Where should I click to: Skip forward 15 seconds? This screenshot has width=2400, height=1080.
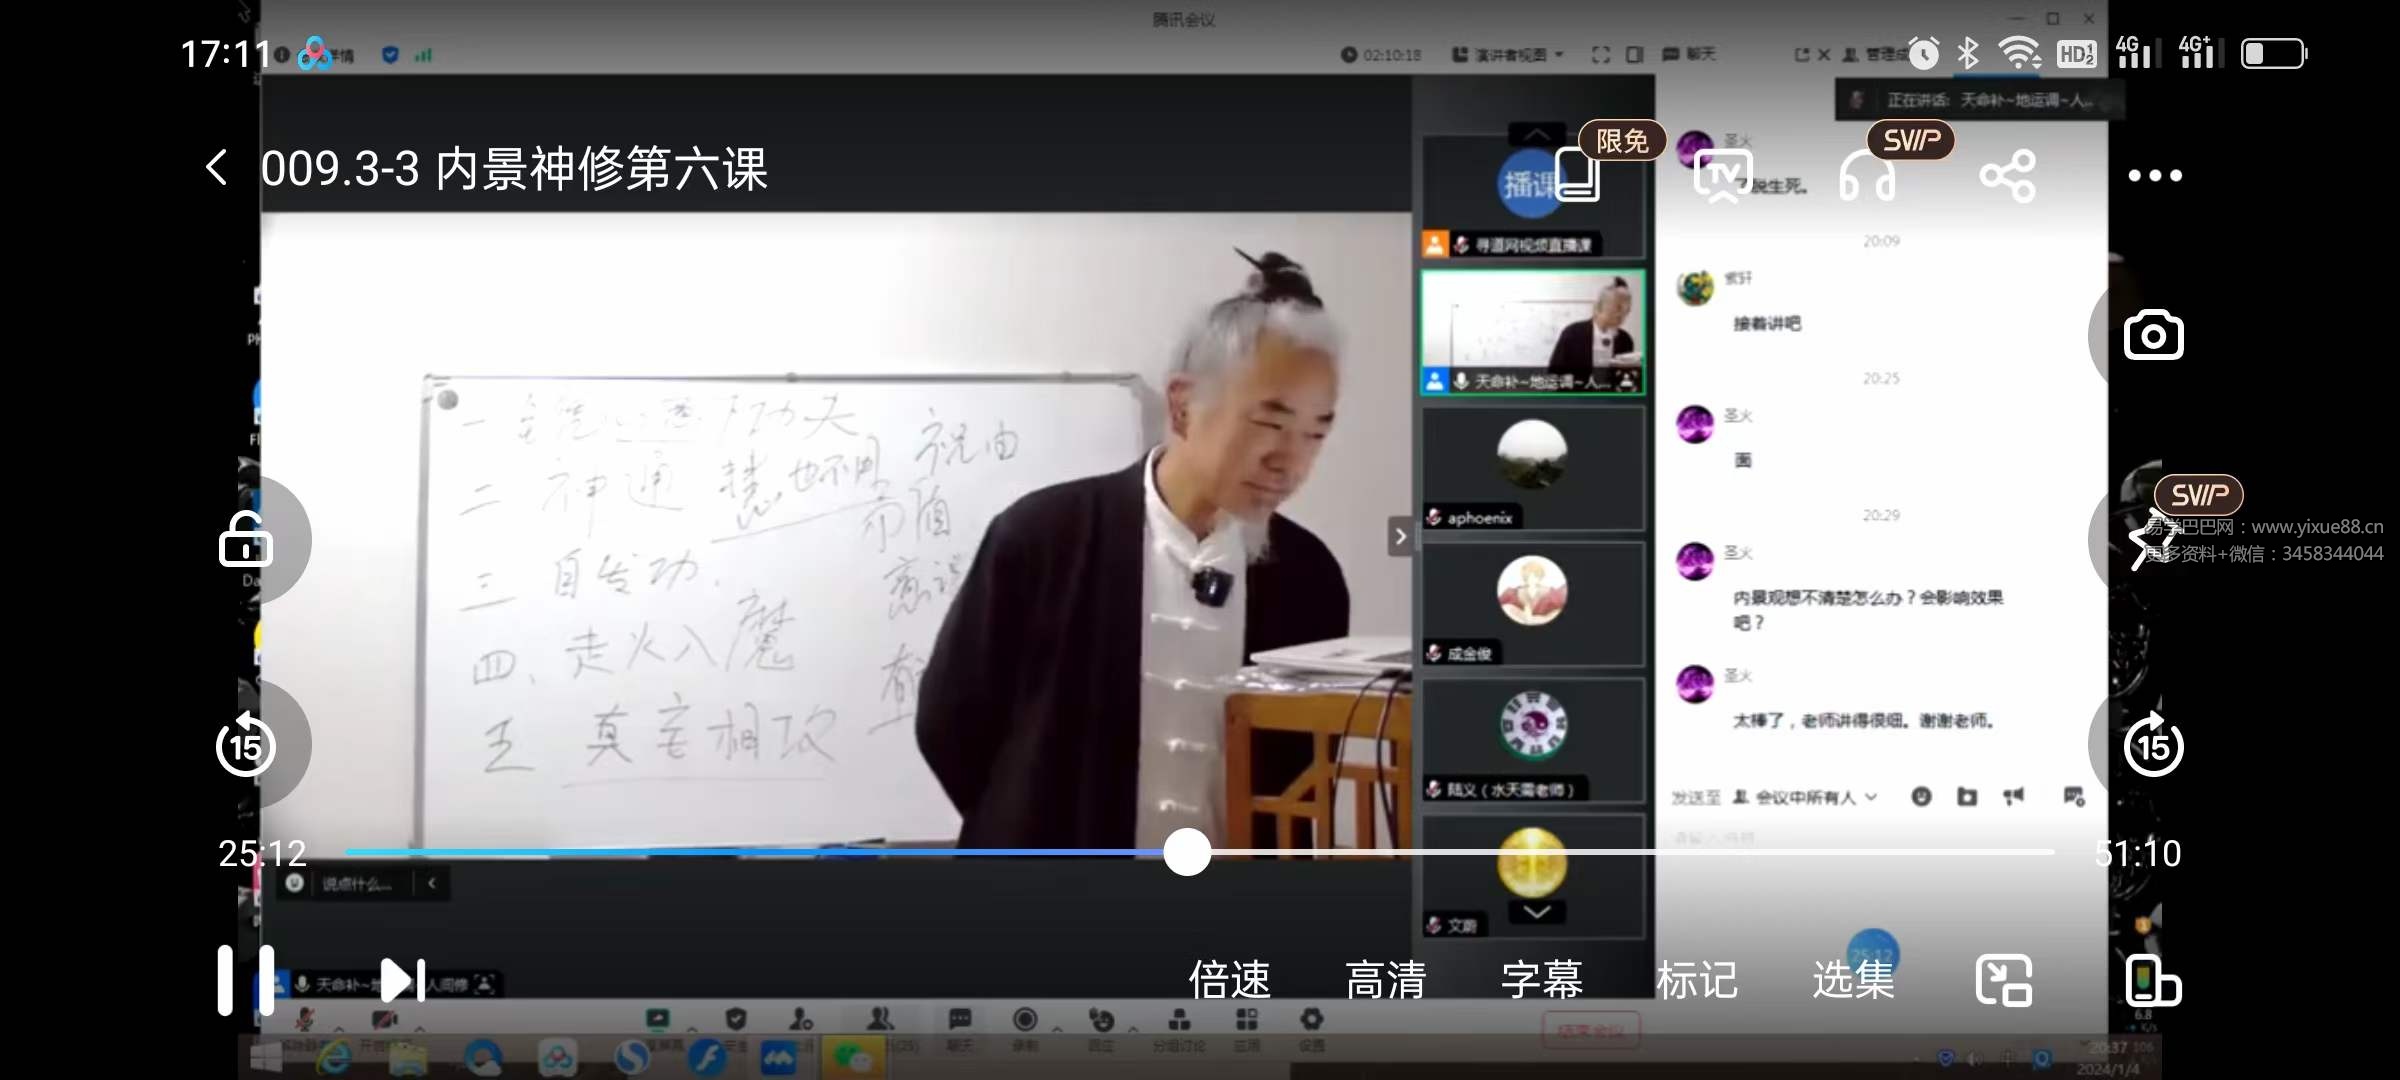pyautogui.click(x=2152, y=745)
